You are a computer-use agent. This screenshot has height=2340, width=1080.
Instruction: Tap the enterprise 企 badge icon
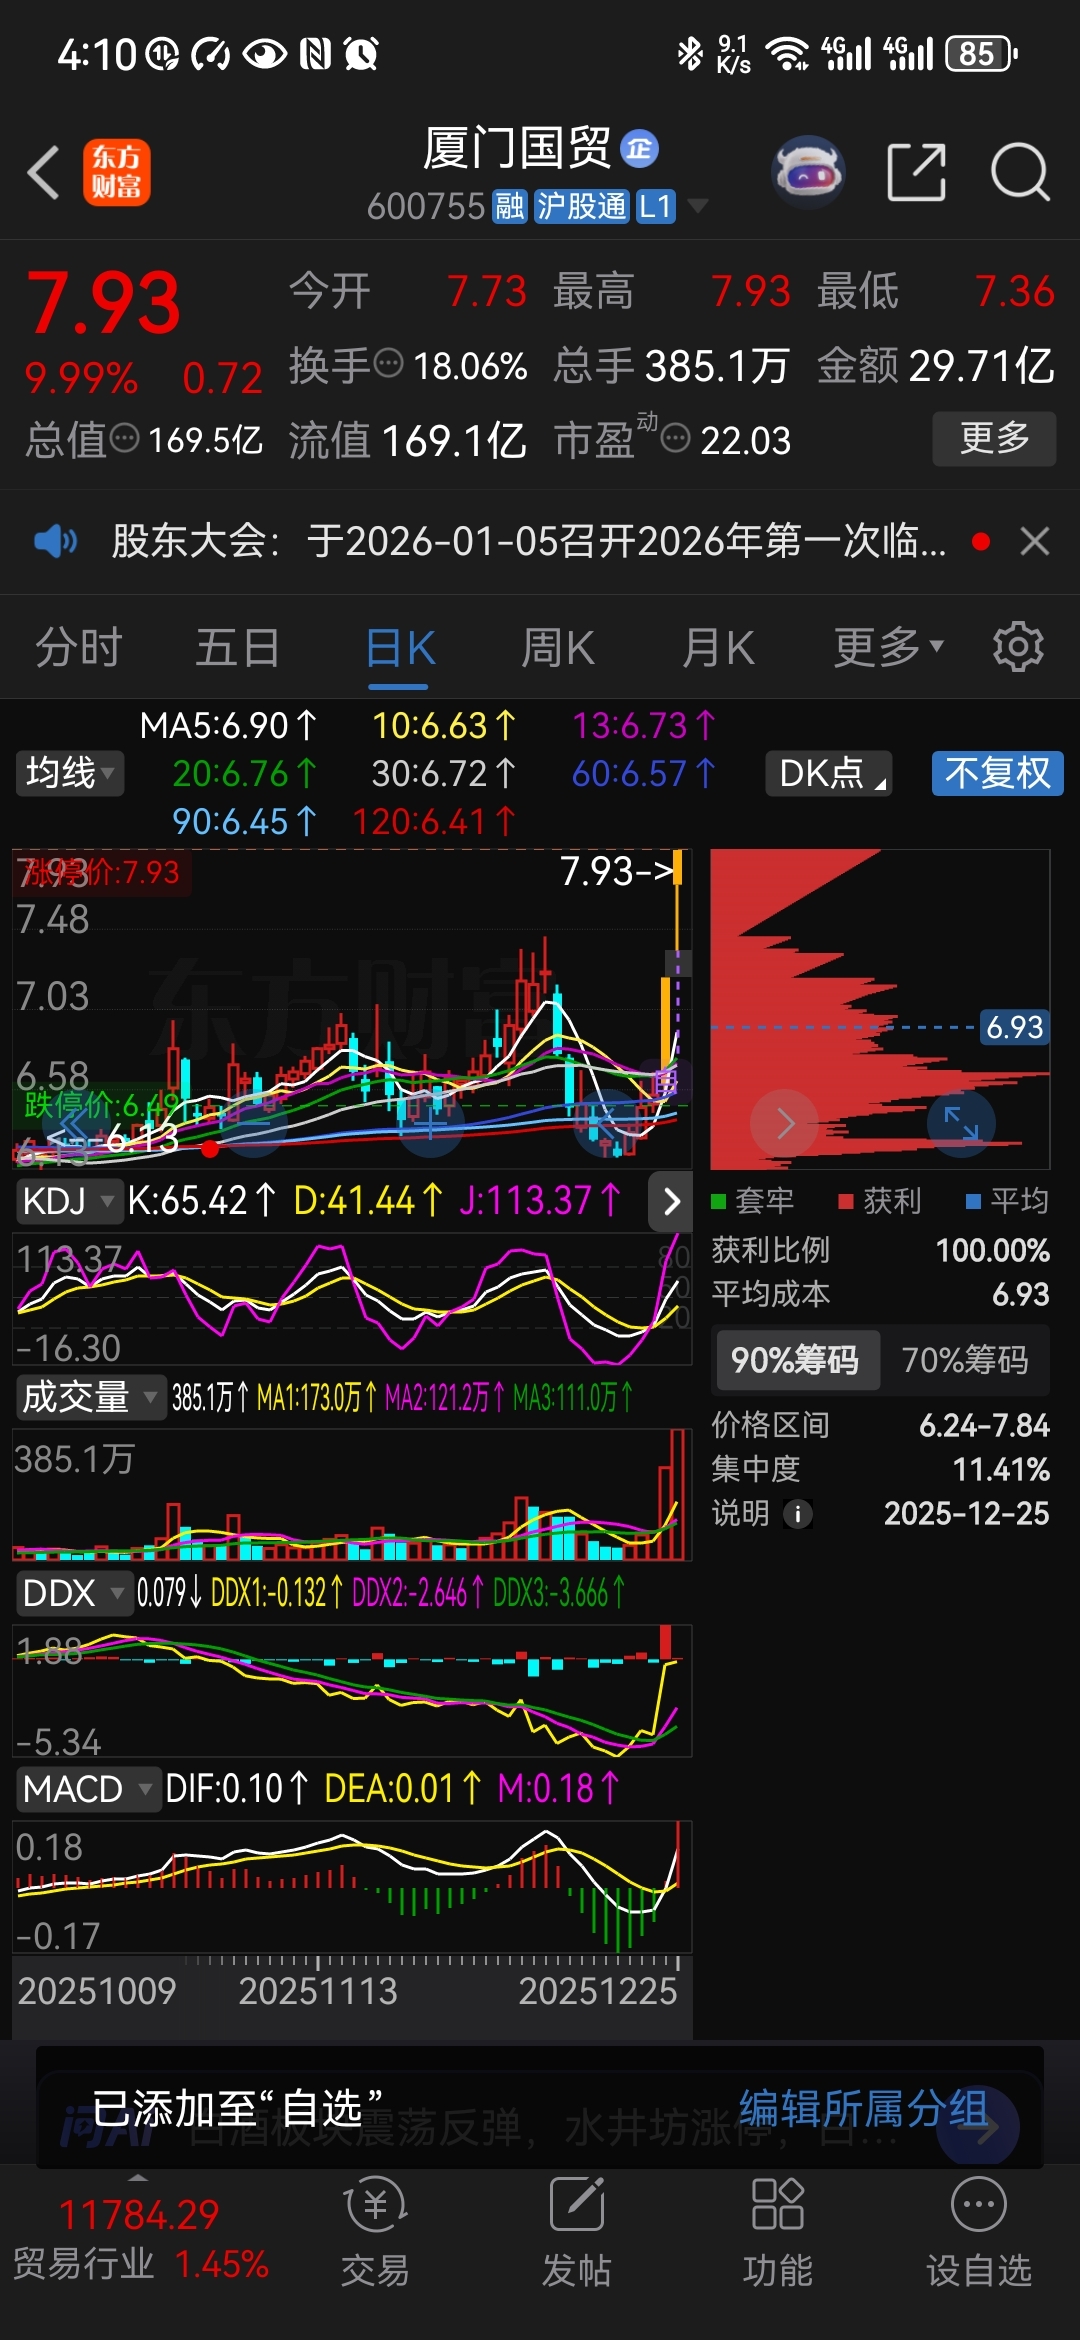(x=640, y=149)
